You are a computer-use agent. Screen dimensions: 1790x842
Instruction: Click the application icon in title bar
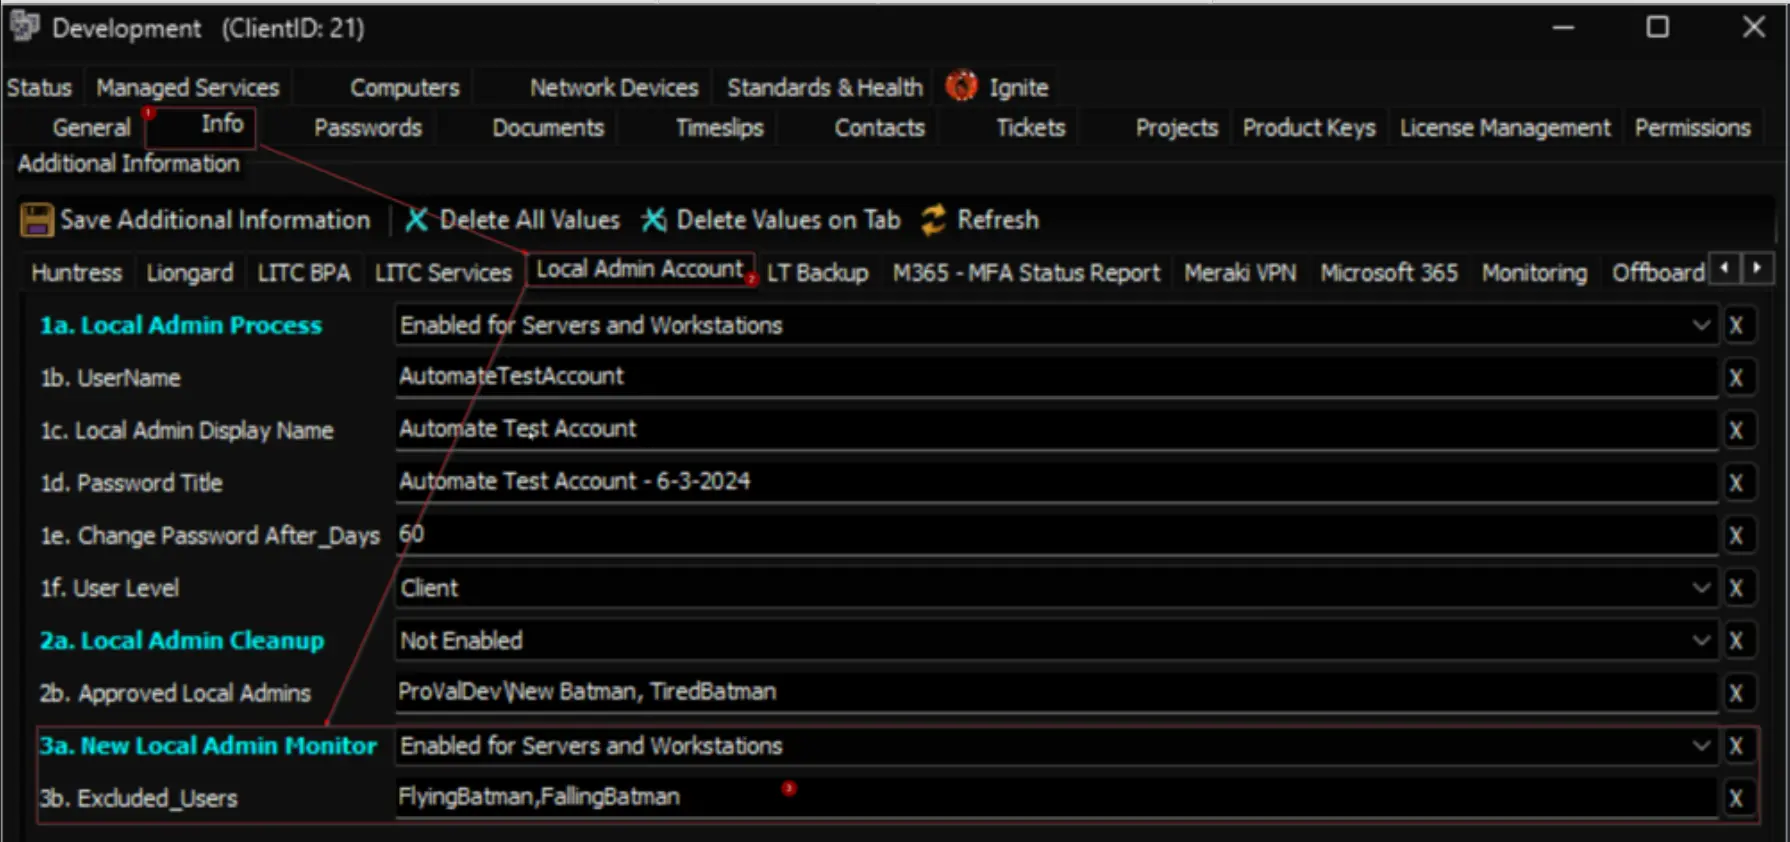pos(24,27)
